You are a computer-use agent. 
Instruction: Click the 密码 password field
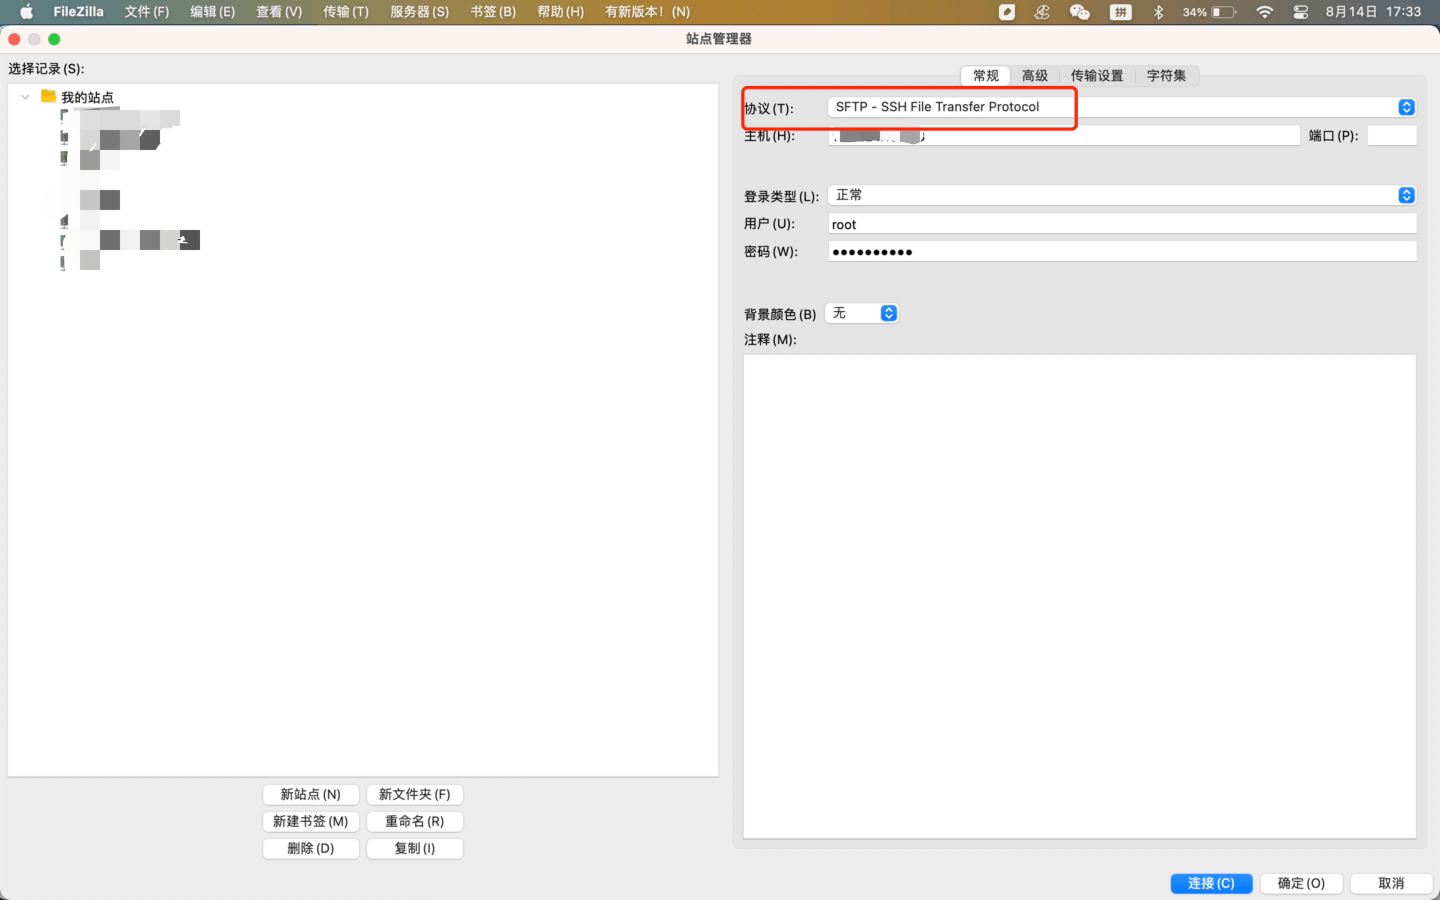click(x=1122, y=252)
